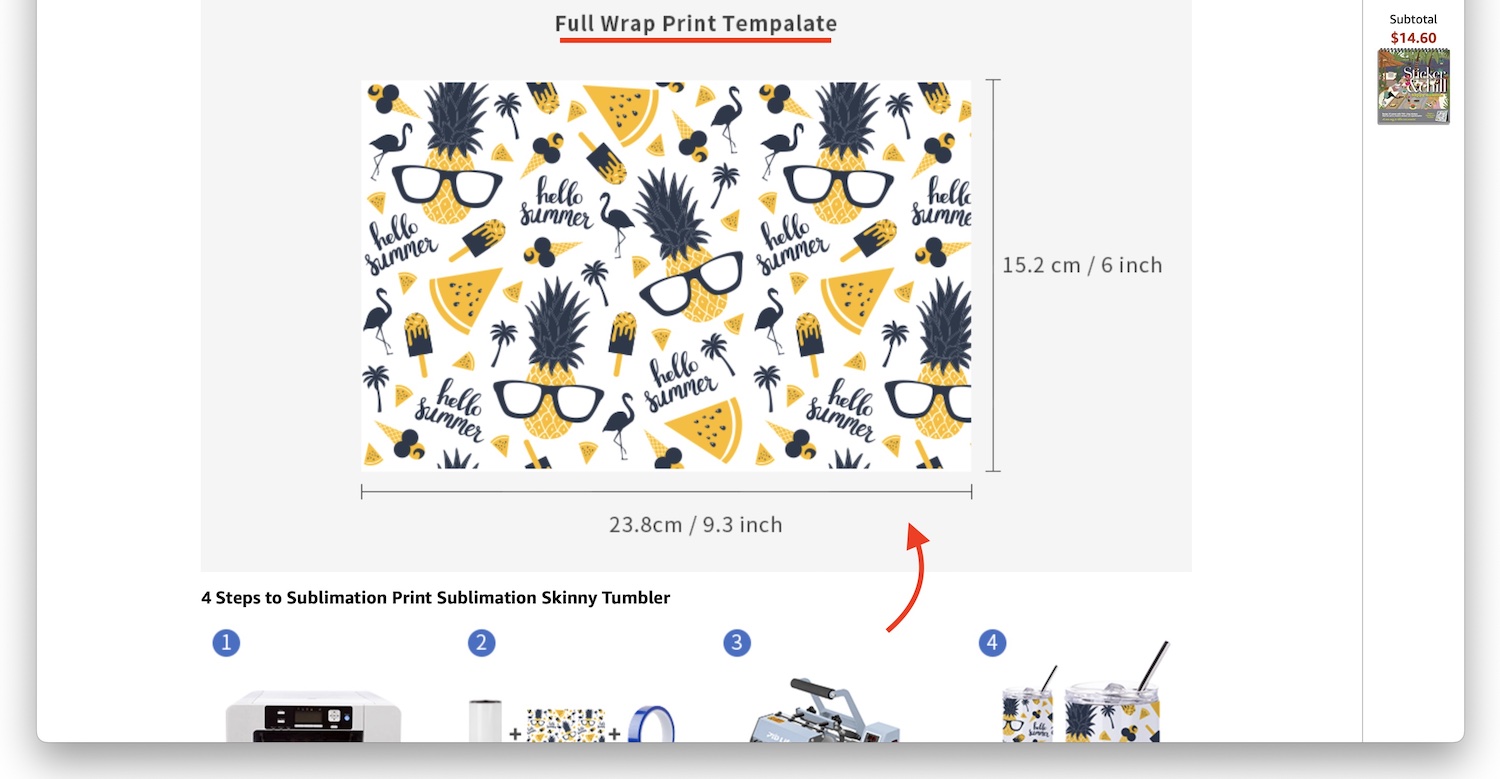Image resolution: width=1500 pixels, height=779 pixels.
Task: Click the small printed wrap sheet in step 2
Action: [566, 726]
